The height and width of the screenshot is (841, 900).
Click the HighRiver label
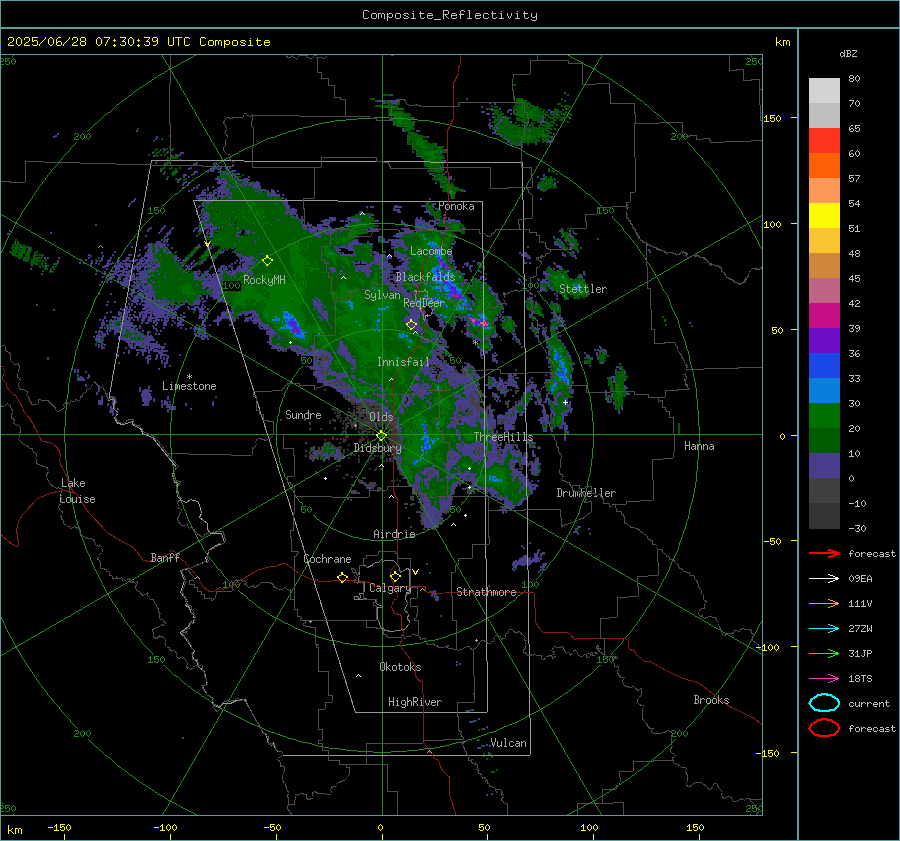(415, 702)
